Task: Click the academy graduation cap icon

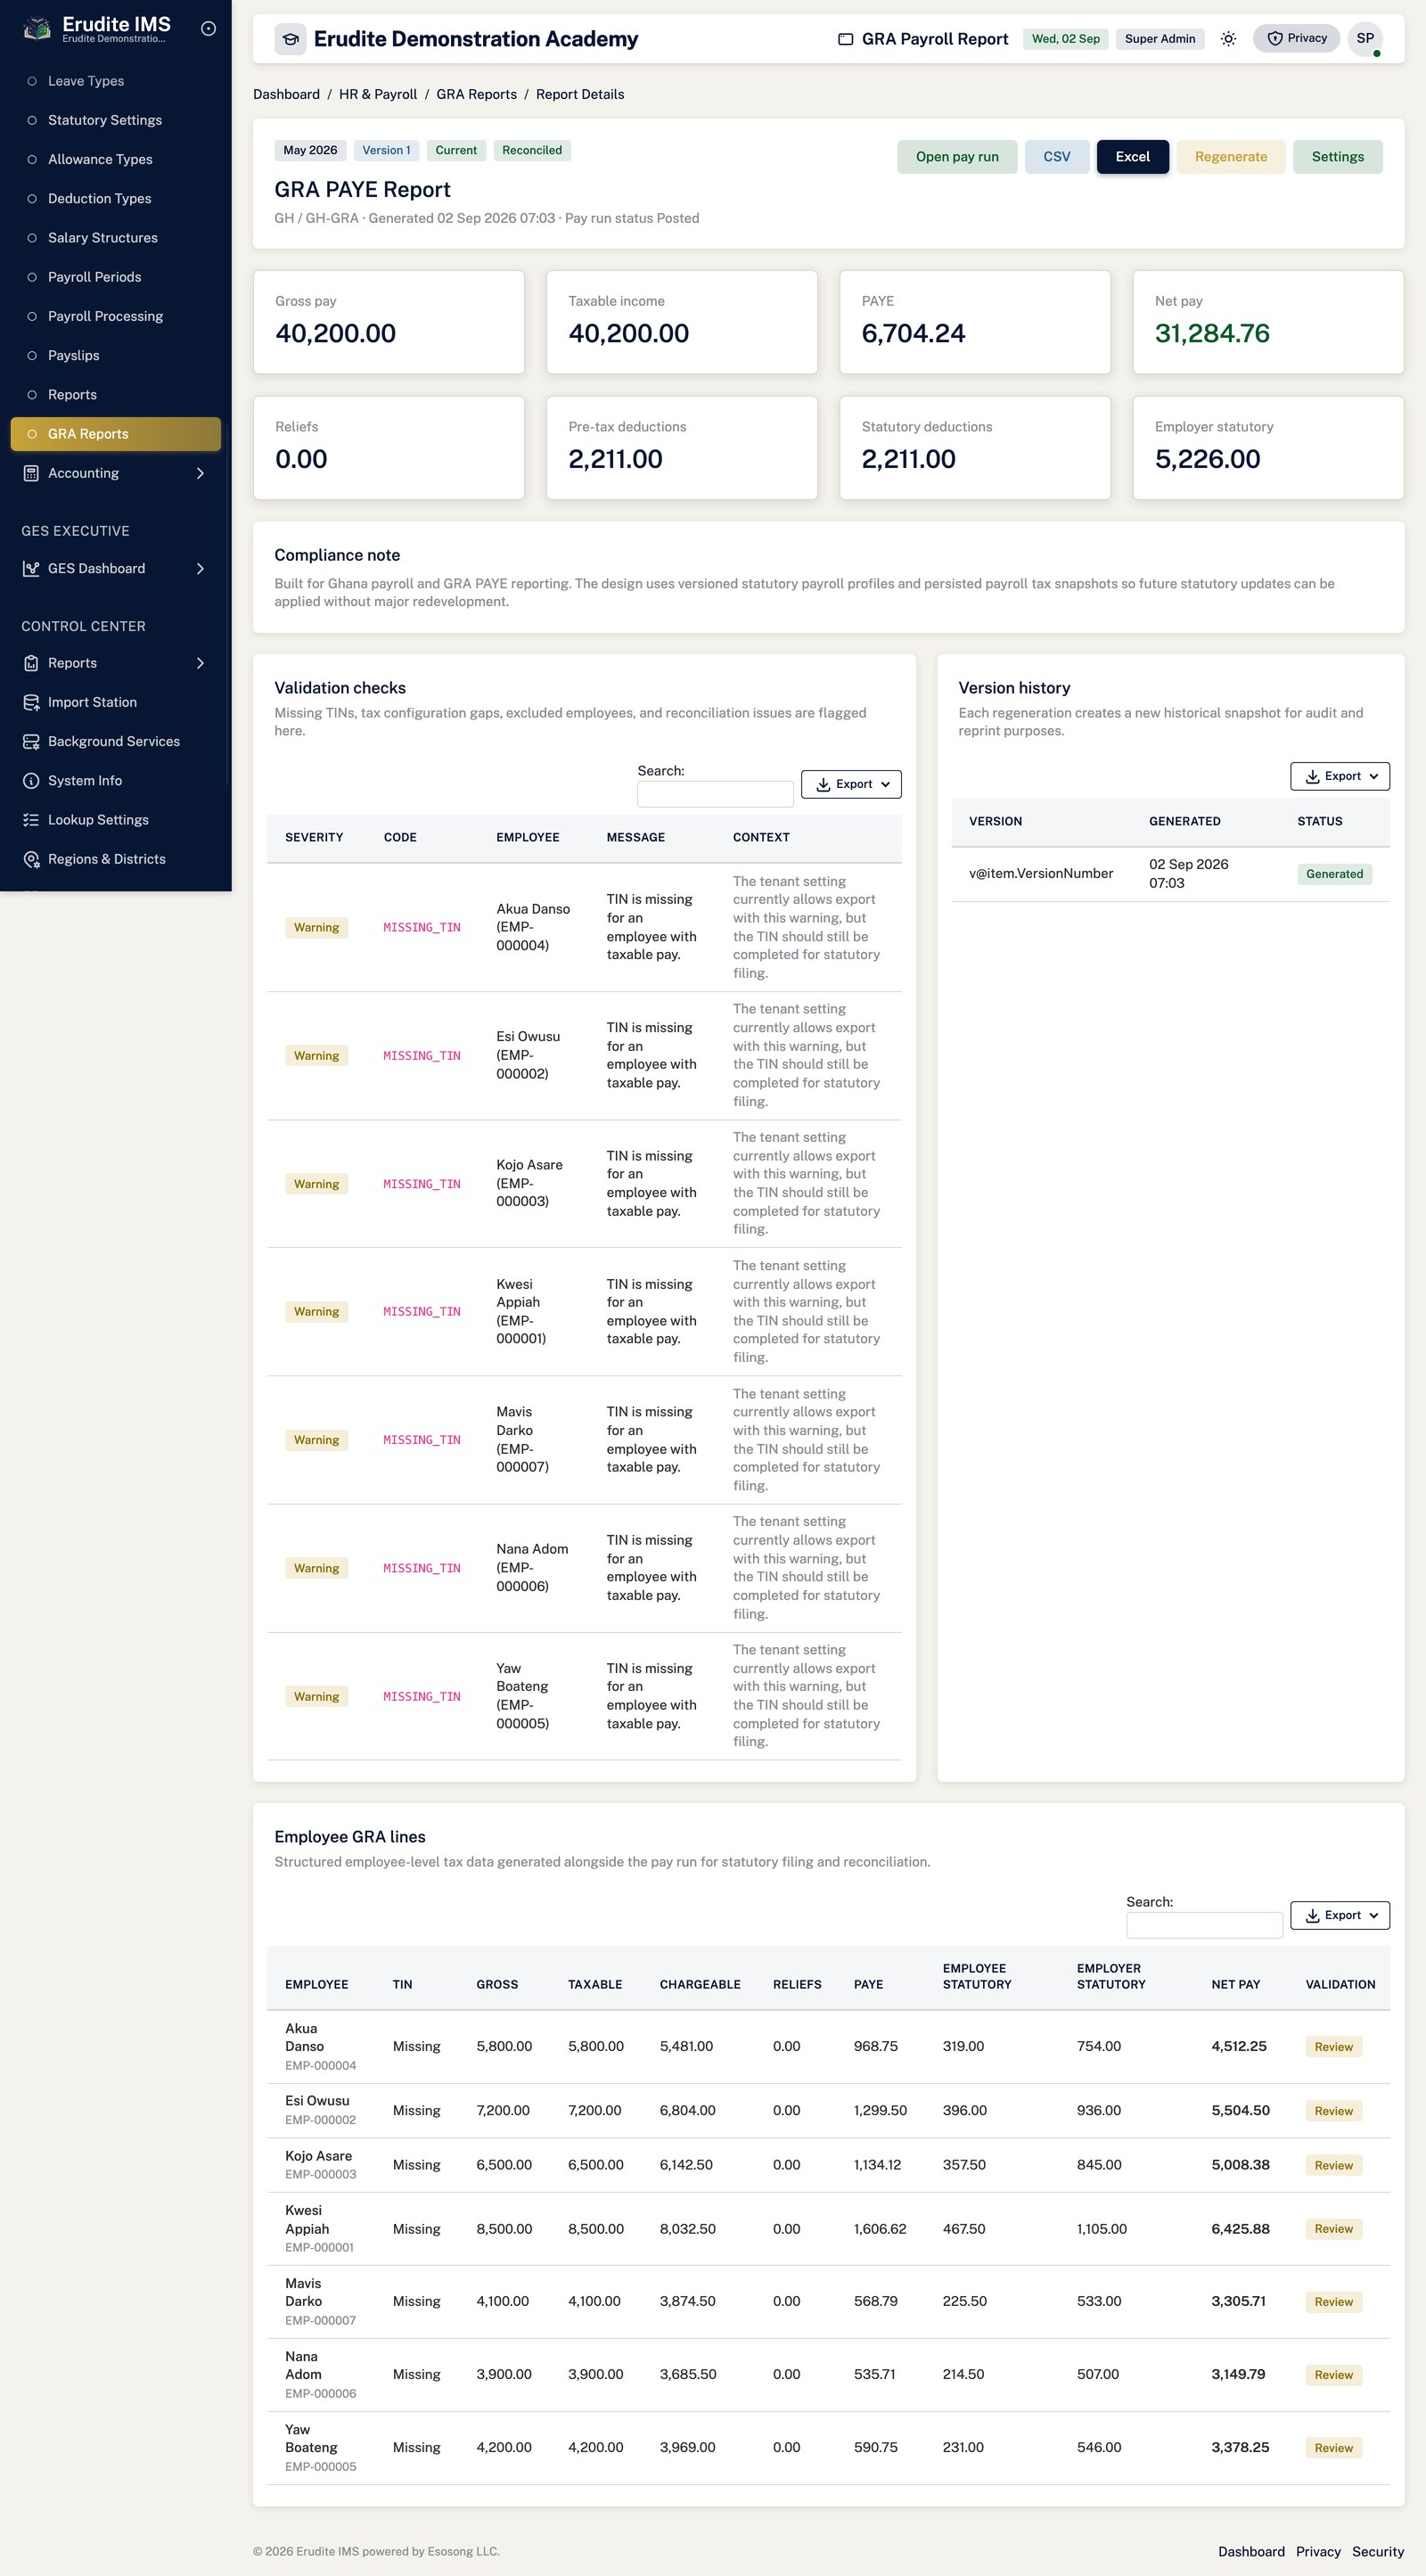Action: tap(290, 39)
